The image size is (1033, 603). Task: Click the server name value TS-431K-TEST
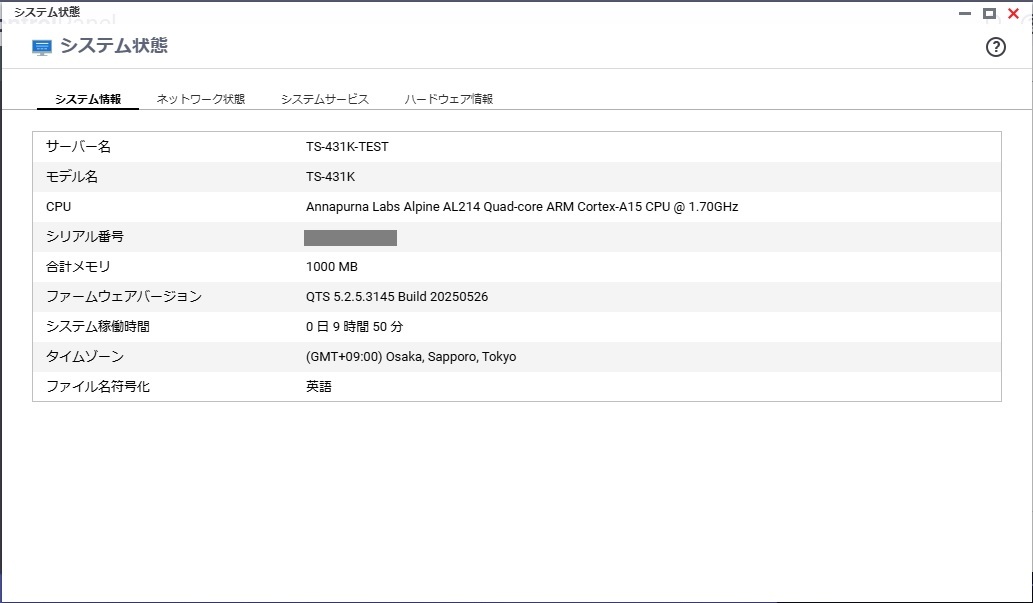347,146
